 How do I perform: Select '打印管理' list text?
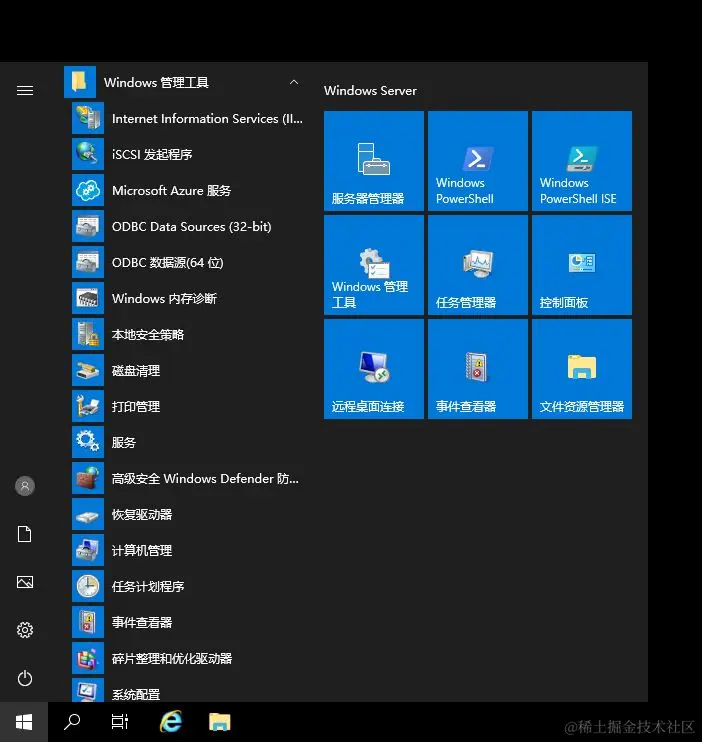click(x=136, y=406)
